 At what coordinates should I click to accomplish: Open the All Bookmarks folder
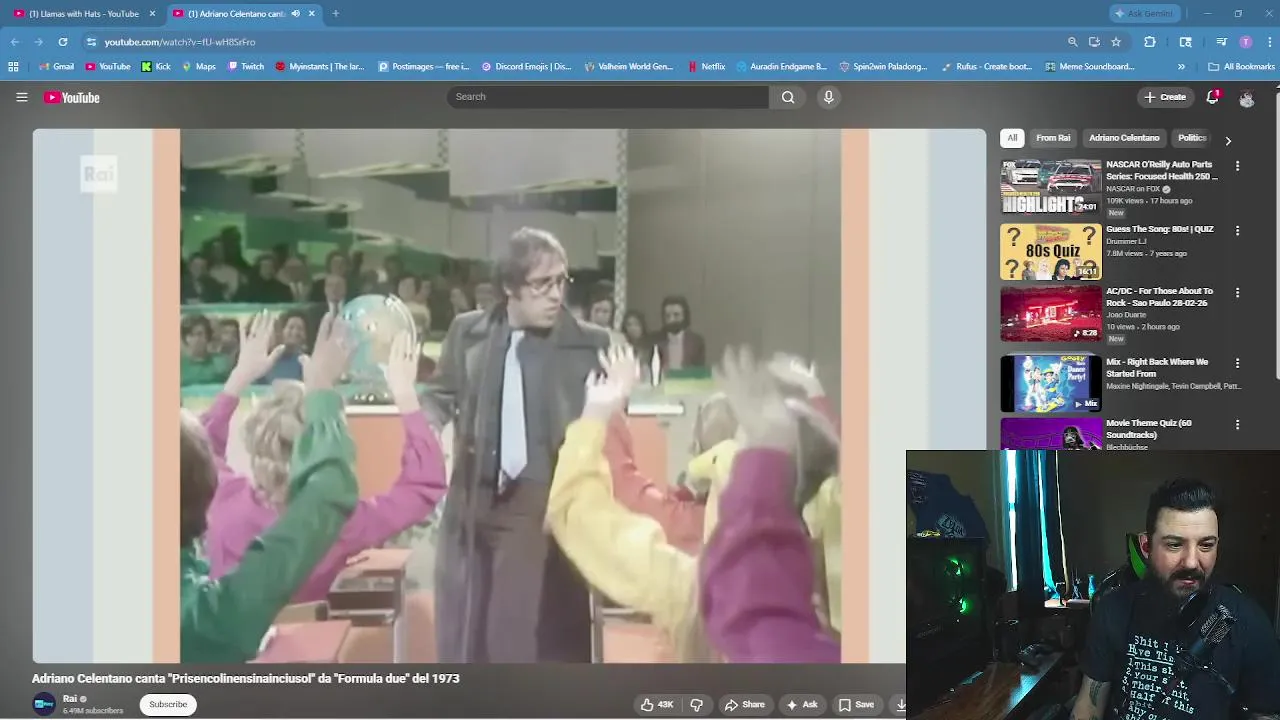(1241, 67)
